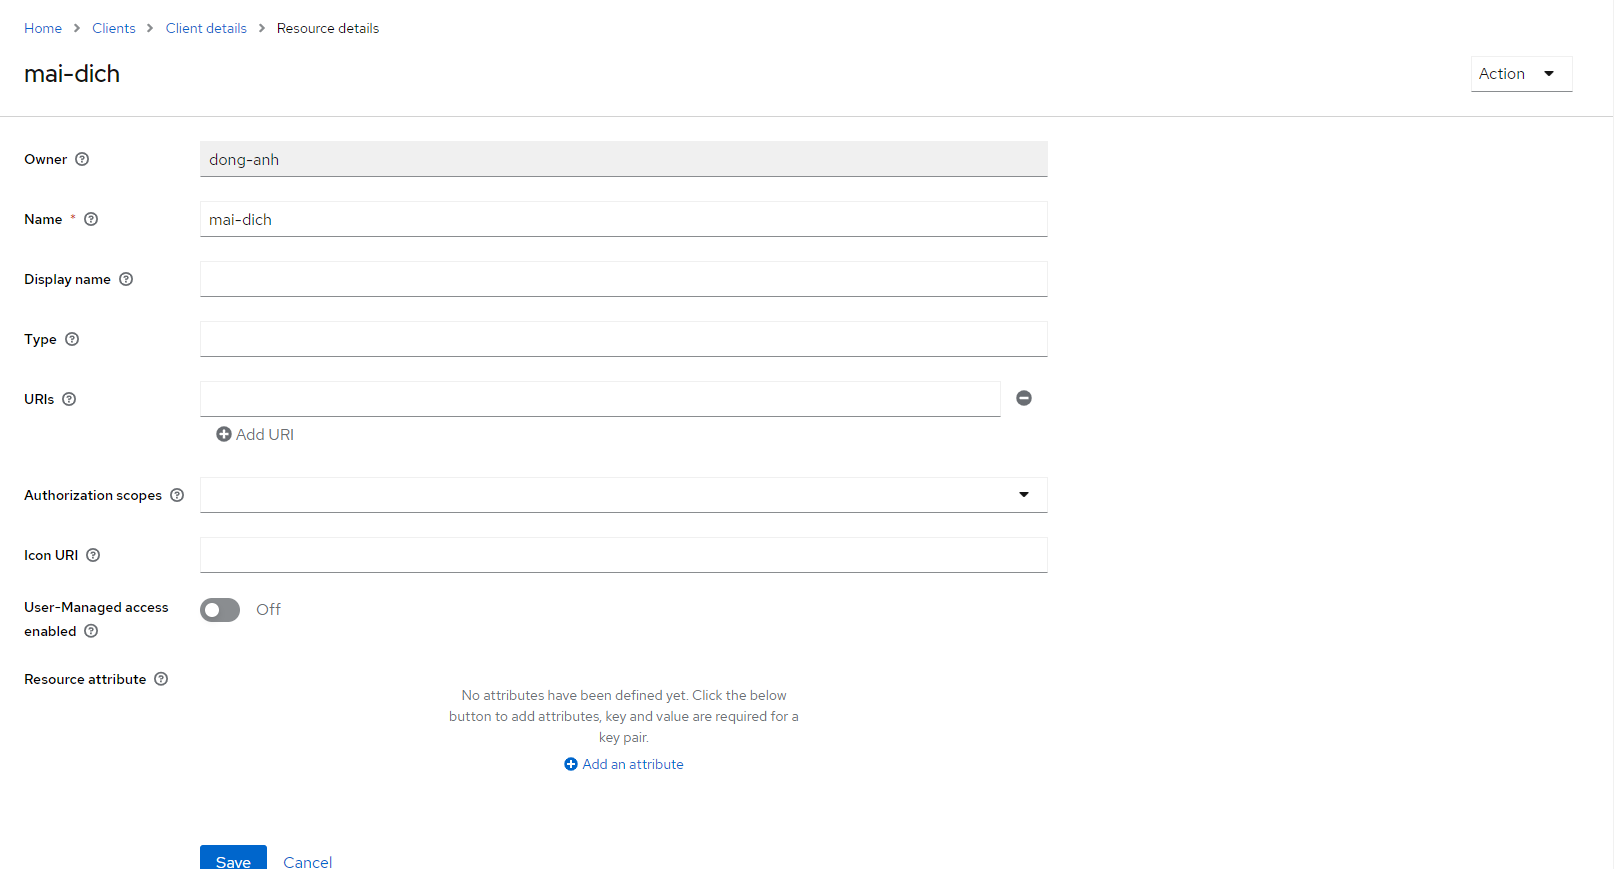Click Add URI button
The width and height of the screenshot is (1614, 869).
(255, 434)
